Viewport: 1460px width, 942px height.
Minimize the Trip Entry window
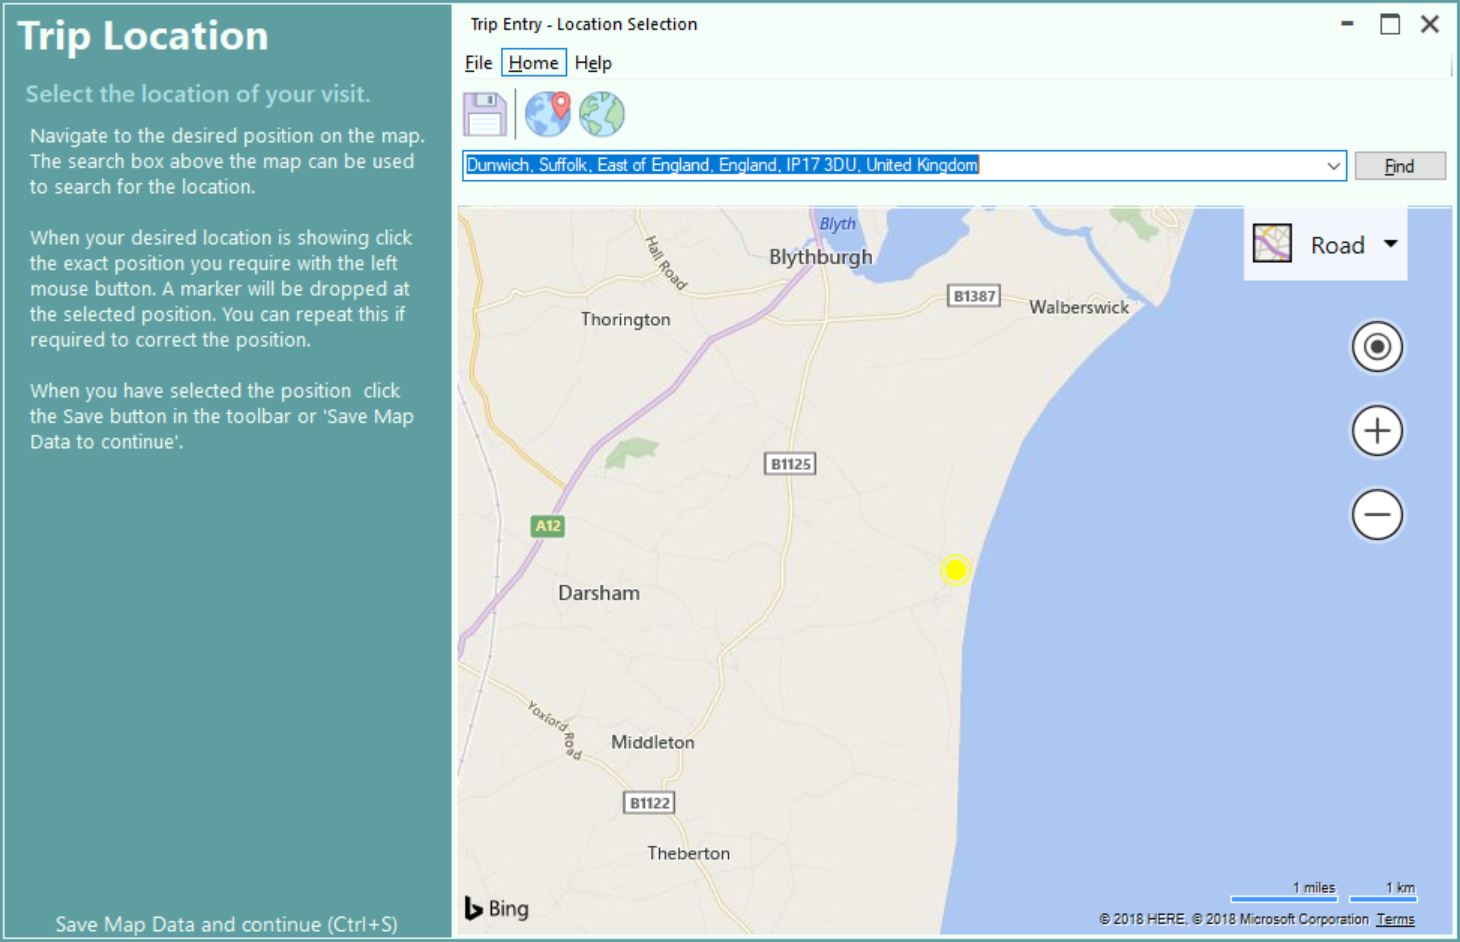tap(1348, 24)
